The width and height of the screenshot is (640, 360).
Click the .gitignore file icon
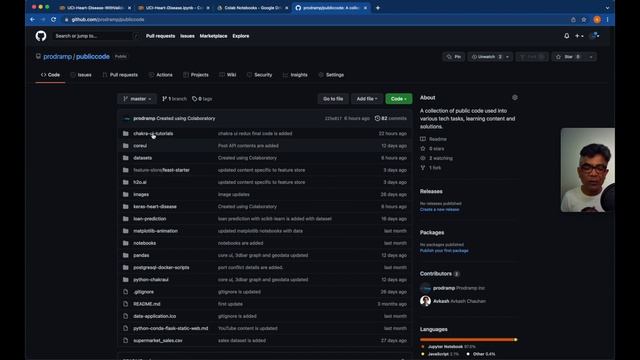coord(126,292)
